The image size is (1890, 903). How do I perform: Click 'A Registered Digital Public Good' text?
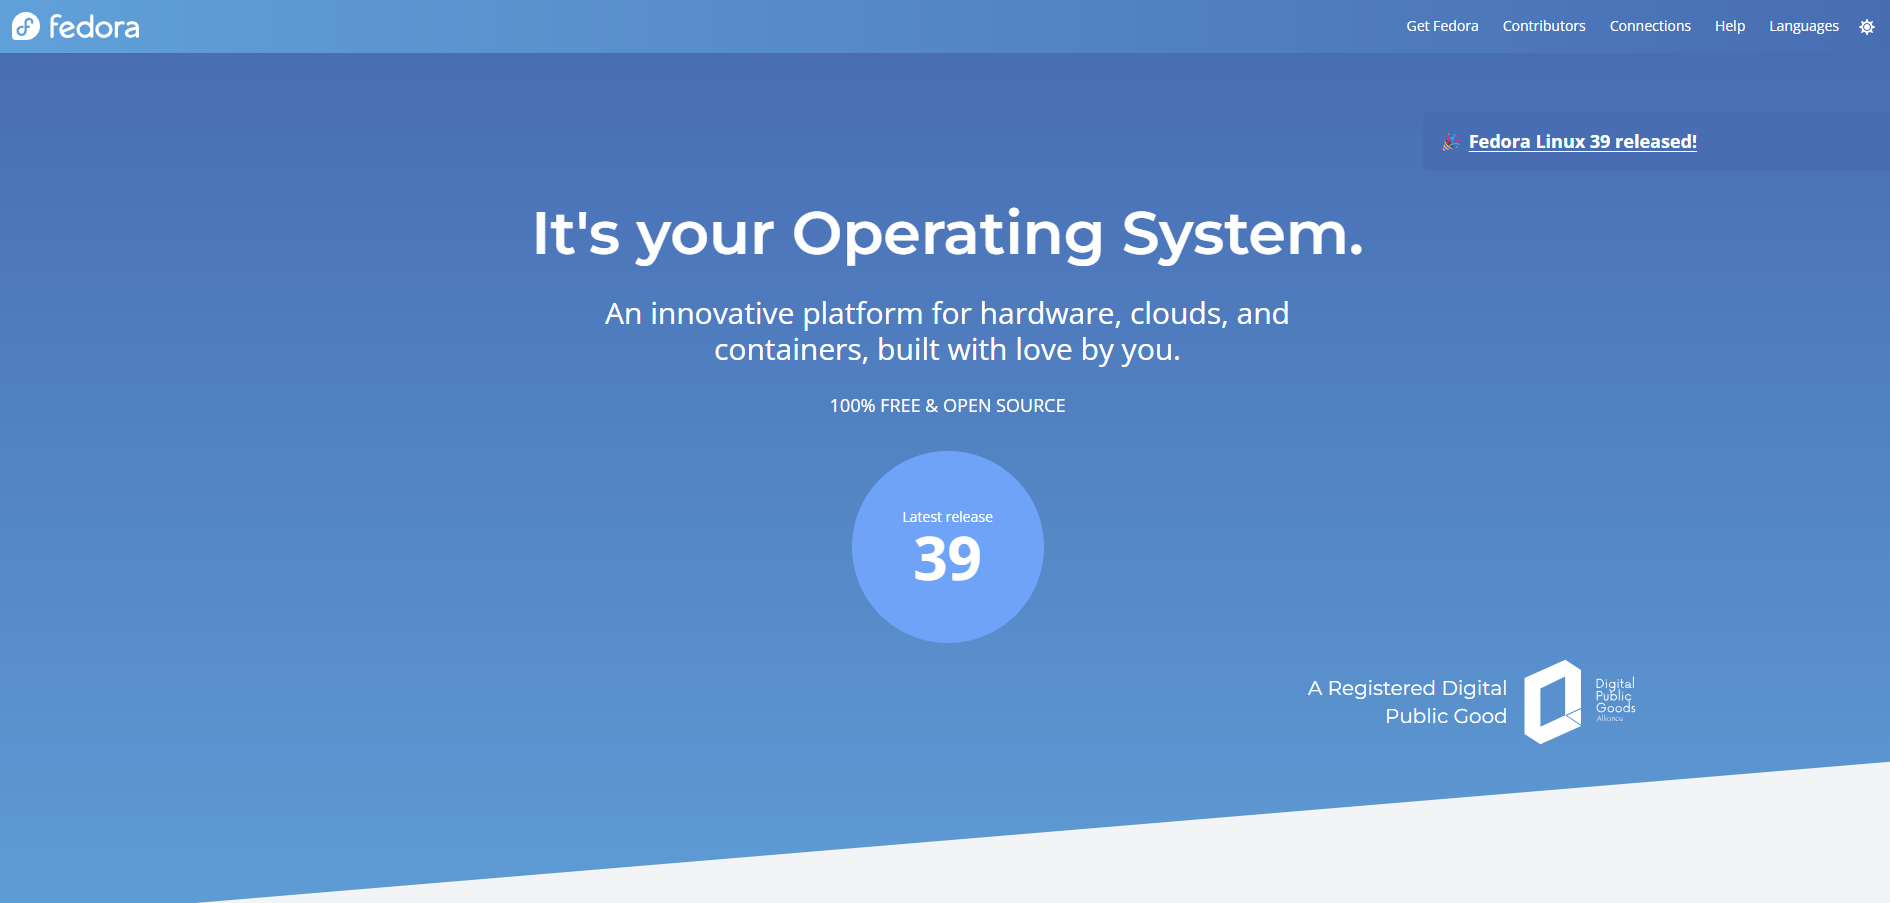point(1407,702)
